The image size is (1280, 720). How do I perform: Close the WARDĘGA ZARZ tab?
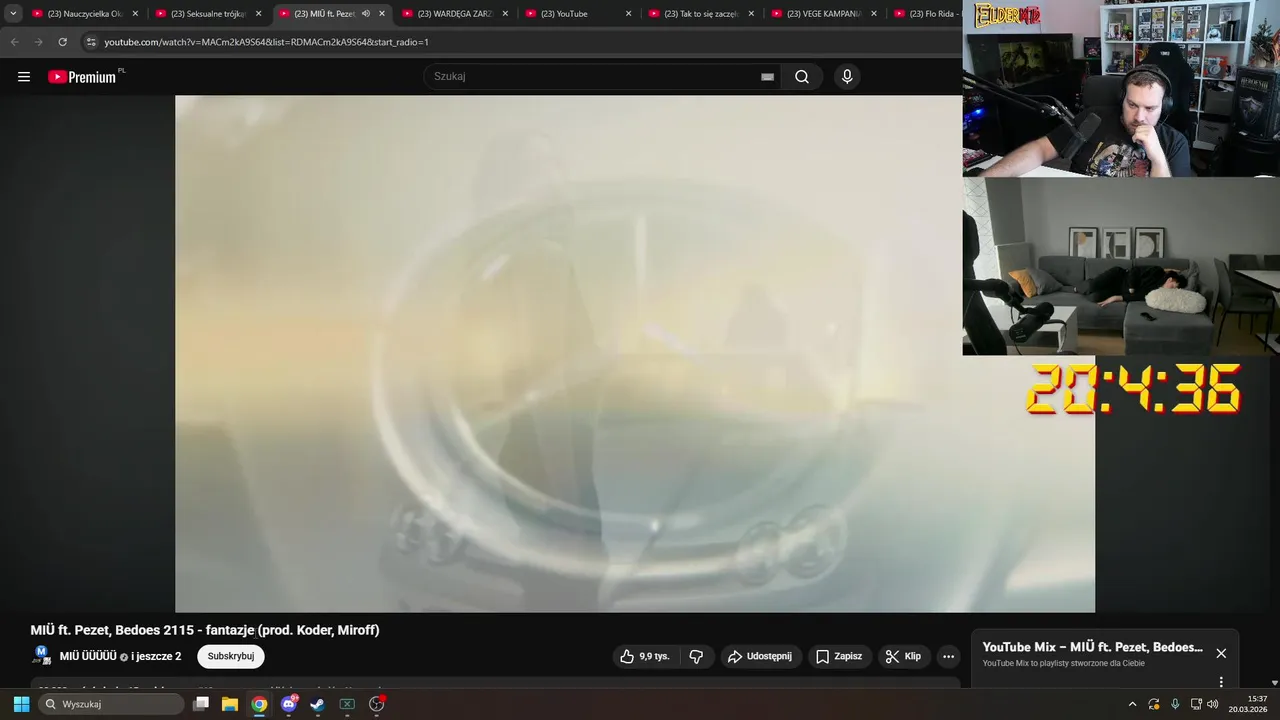point(505,14)
